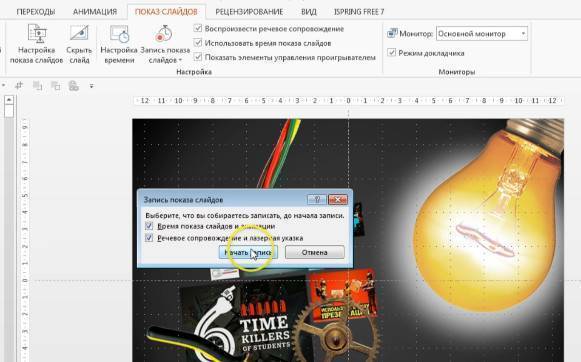Image resolution: width=581 pixels, height=362 pixels.
Task: Switch to the АНИМАЦИЯ tab
Action: pyautogui.click(x=95, y=12)
